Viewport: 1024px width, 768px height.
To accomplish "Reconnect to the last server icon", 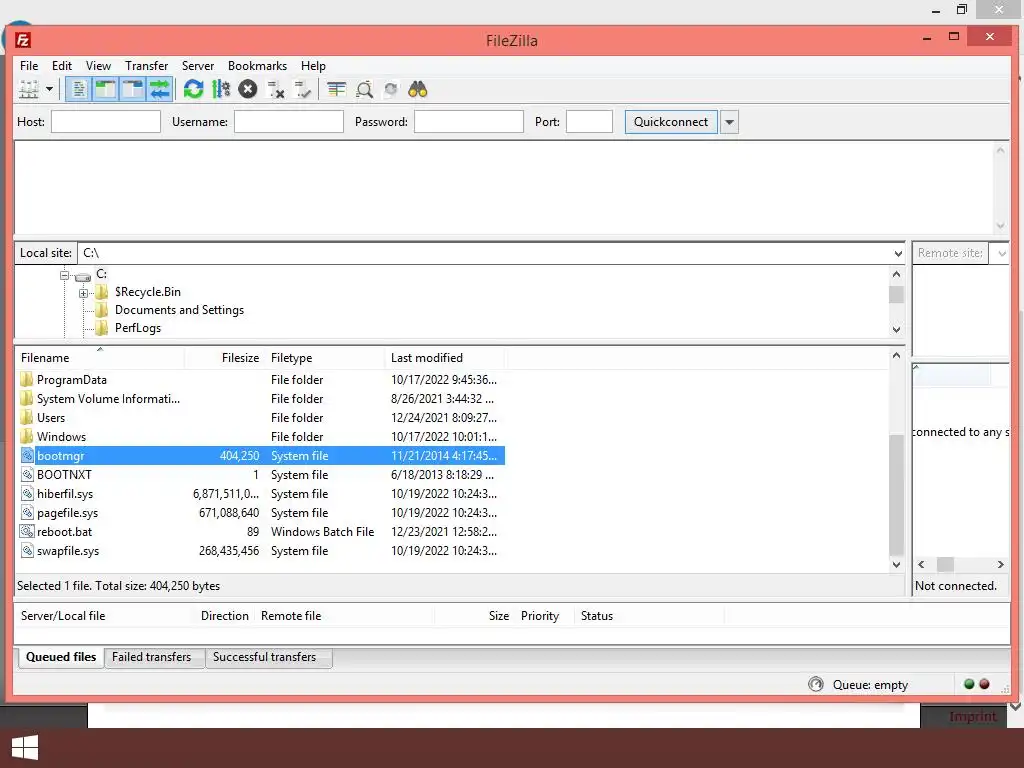I will click(x=302, y=89).
